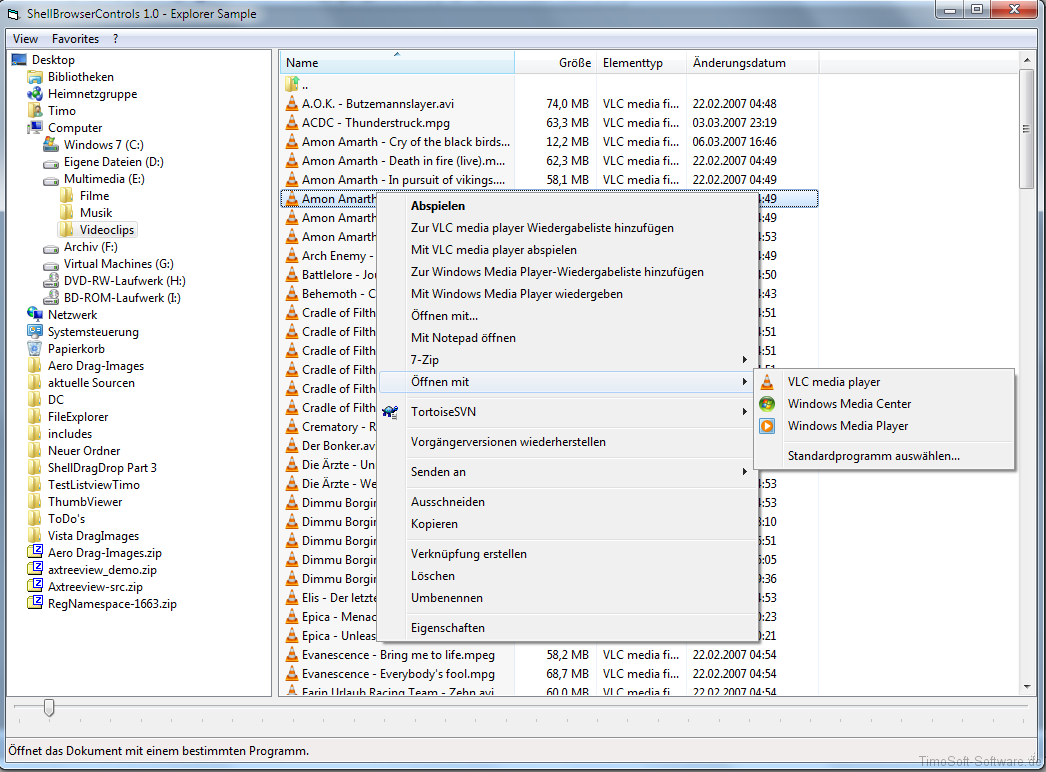The width and height of the screenshot is (1046, 772).
Task: Expand the TortoiseSVN submenu arrow
Action: pos(744,412)
